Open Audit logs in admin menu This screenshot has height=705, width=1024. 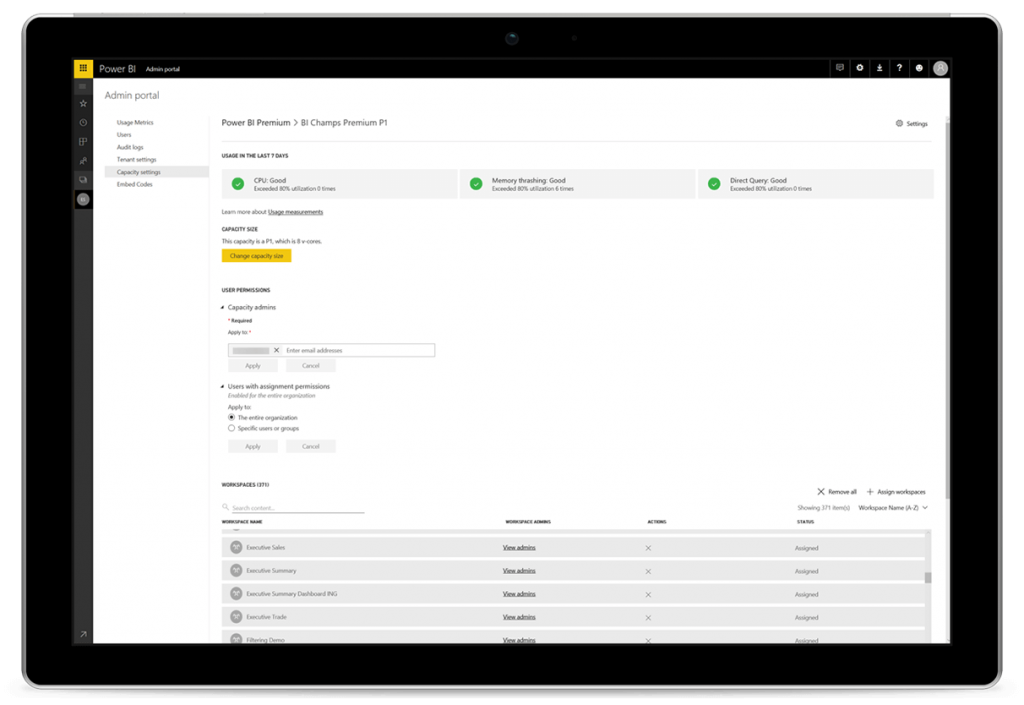130,147
